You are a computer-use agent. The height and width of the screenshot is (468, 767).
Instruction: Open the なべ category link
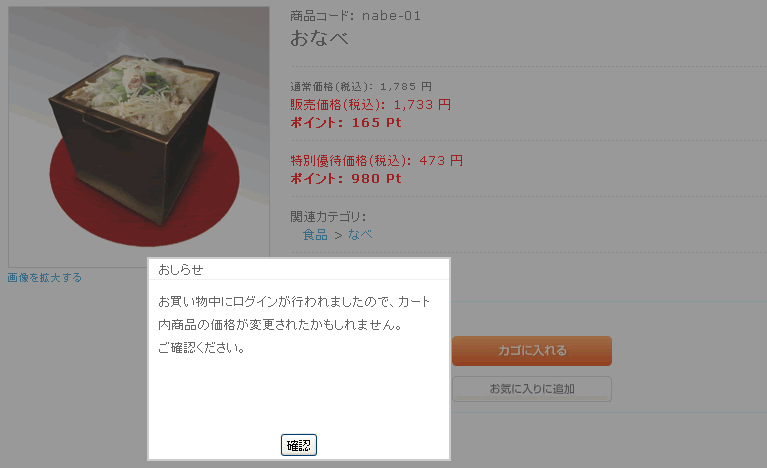pyautogui.click(x=360, y=235)
